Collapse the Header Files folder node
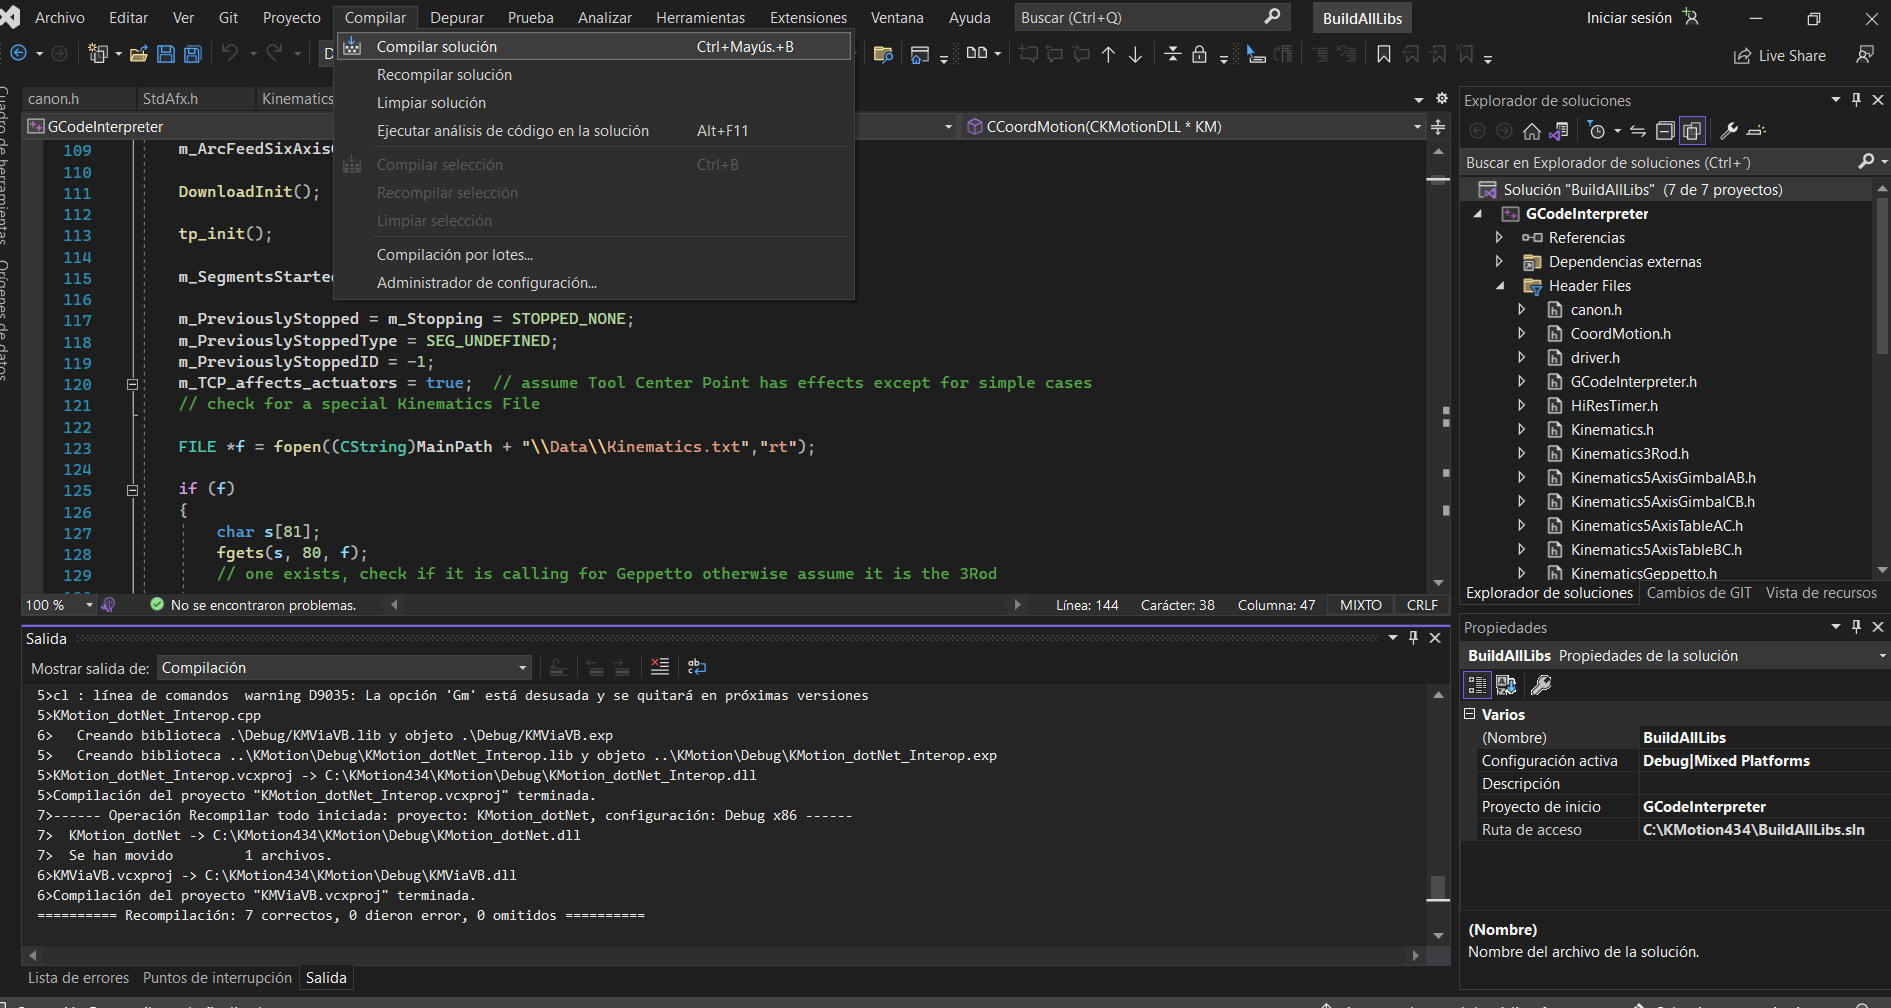Image resolution: width=1891 pixels, height=1008 pixels. pos(1500,286)
